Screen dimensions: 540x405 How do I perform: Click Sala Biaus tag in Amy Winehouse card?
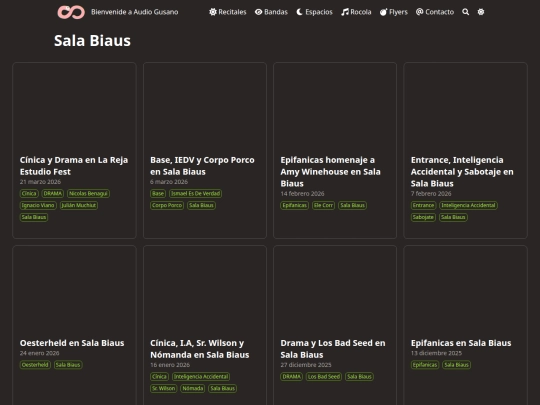tap(352, 205)
